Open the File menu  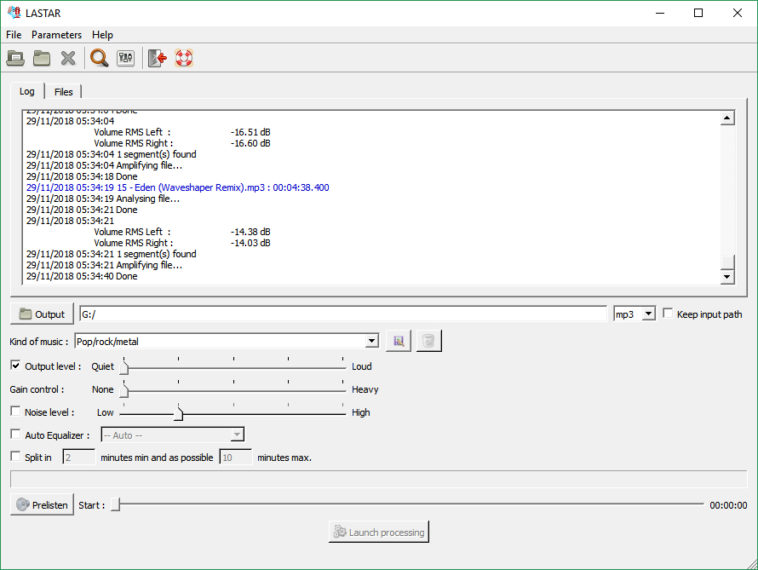[14, 35]
